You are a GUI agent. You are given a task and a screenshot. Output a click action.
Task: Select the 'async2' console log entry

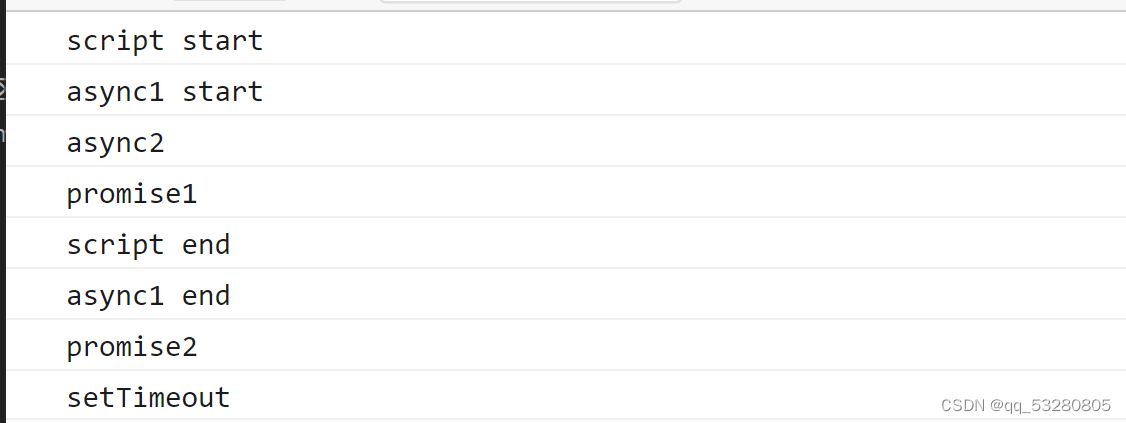pyautogui.click(x=566, y=141)
